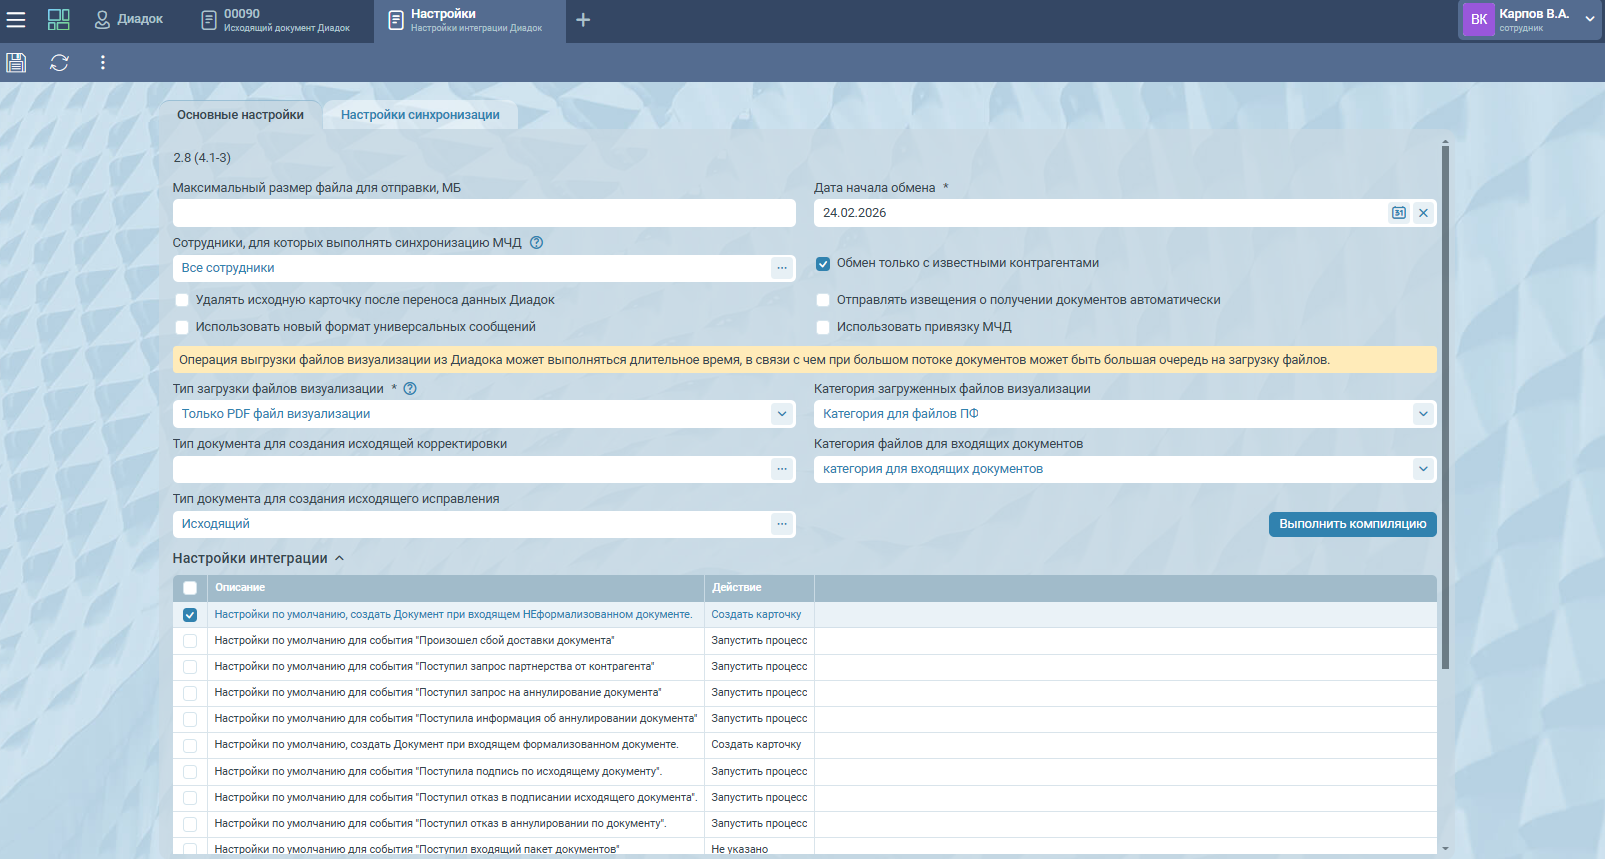Viewport: 1605px width, 859px height.
Task: Click help icon next to МЧД synchronization label
Action: point(536,243)
